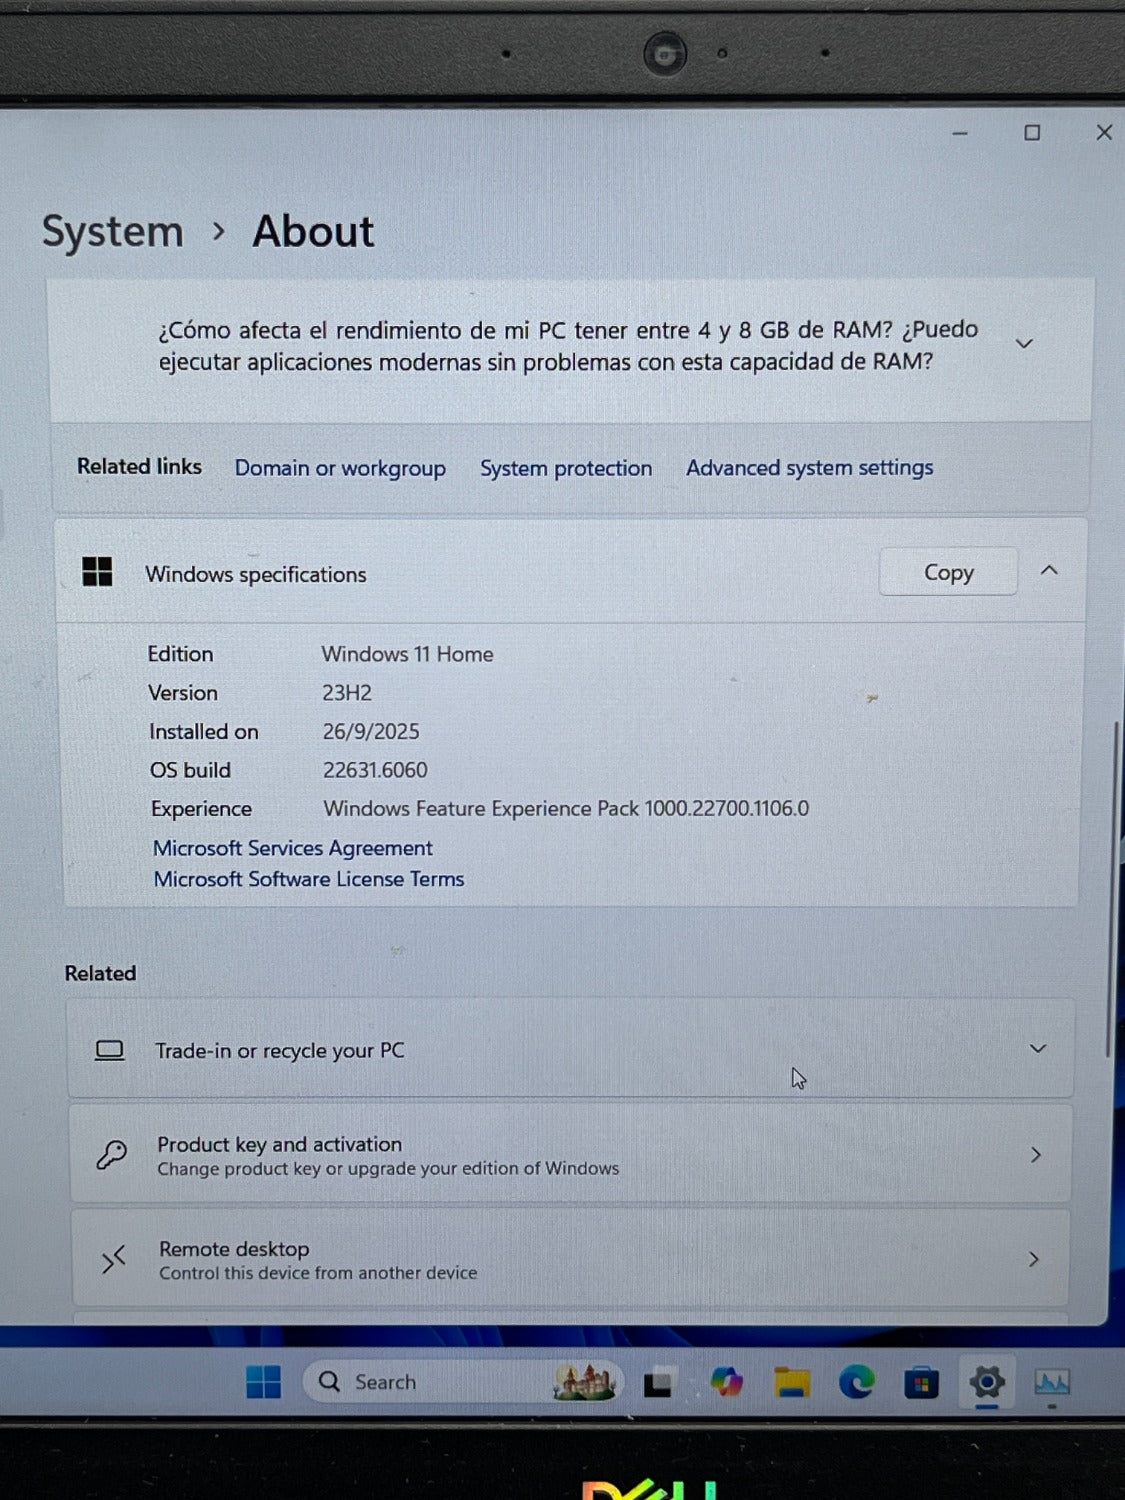Open the System protection link

566,468
